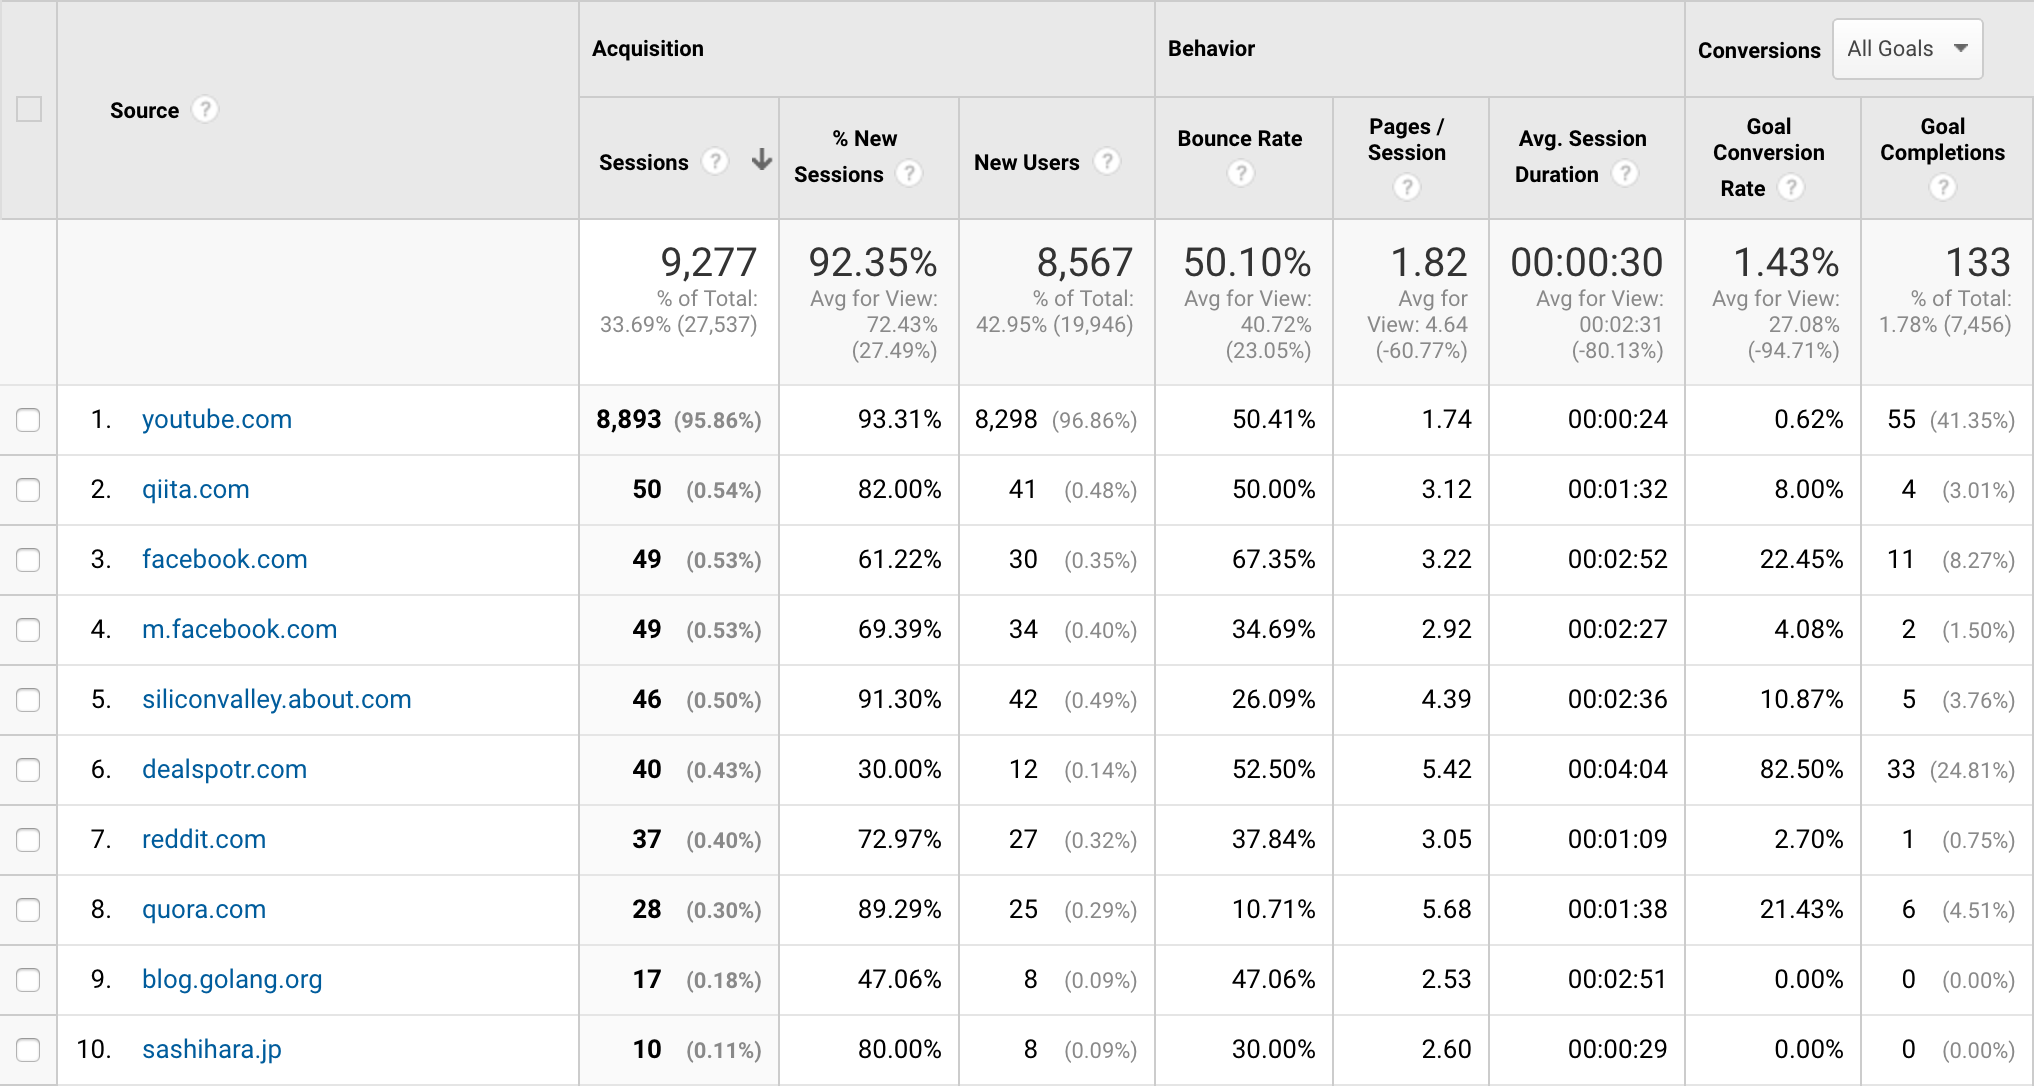
Task: Sort table by New Users column
Action: [1027, 161]
